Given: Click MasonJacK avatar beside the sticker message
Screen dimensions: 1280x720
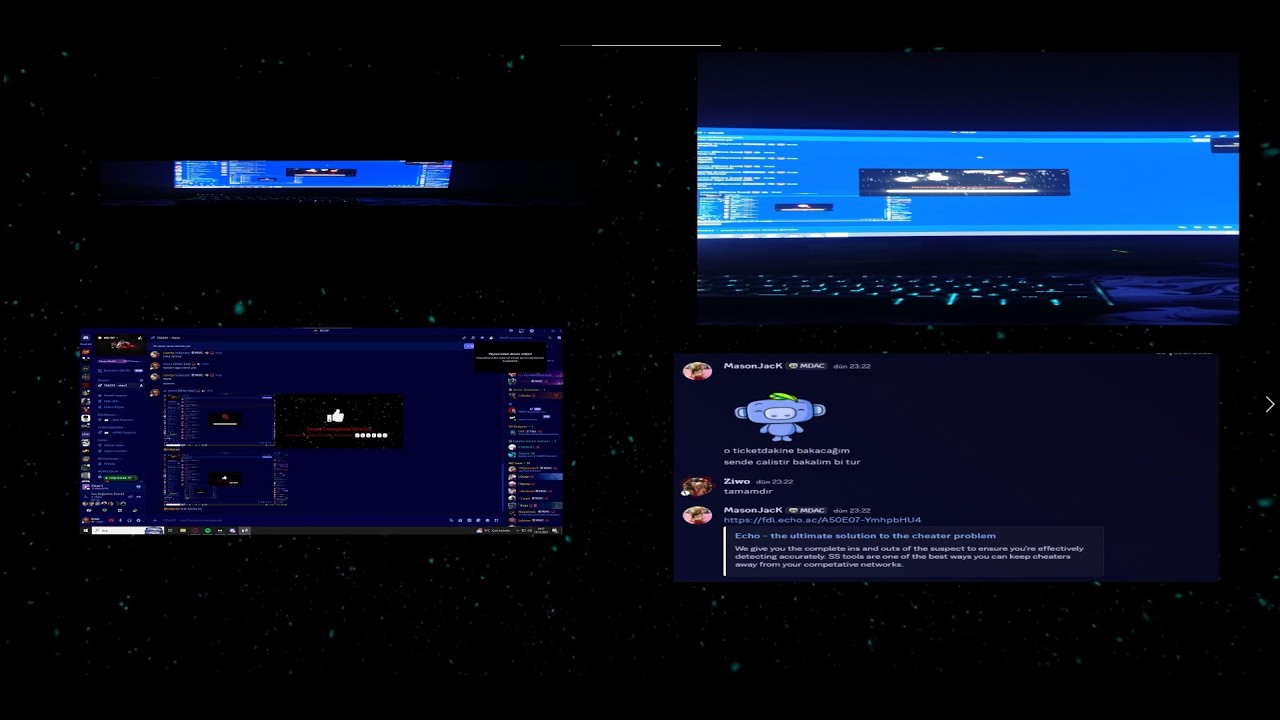Looking at the screenshot, I should pyautogui.click(x=696, y=371).
